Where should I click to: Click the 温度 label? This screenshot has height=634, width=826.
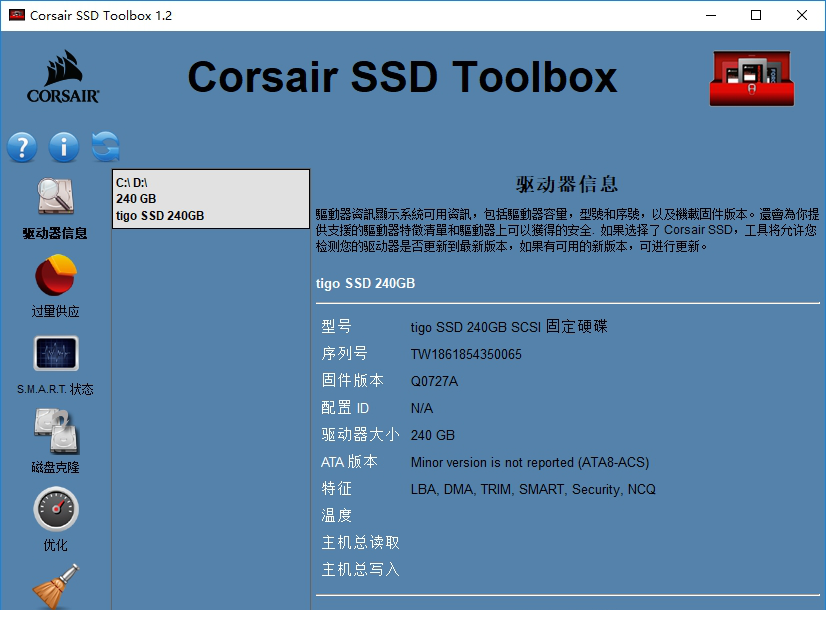(x=336, y=516)
